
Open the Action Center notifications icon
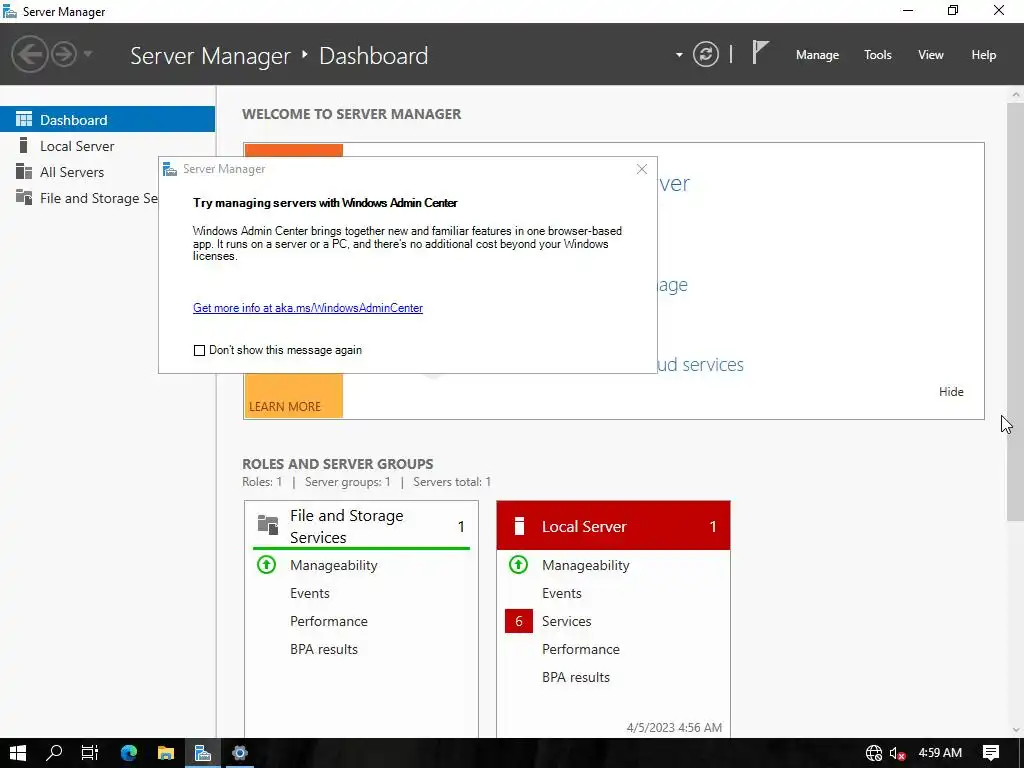(991, 753)
